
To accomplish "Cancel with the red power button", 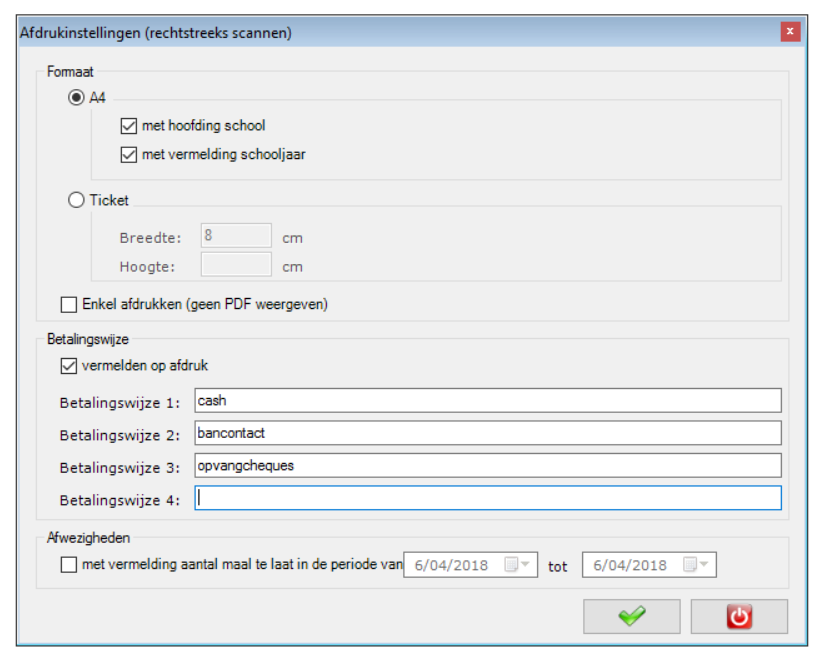I will [x=739, y=616].
